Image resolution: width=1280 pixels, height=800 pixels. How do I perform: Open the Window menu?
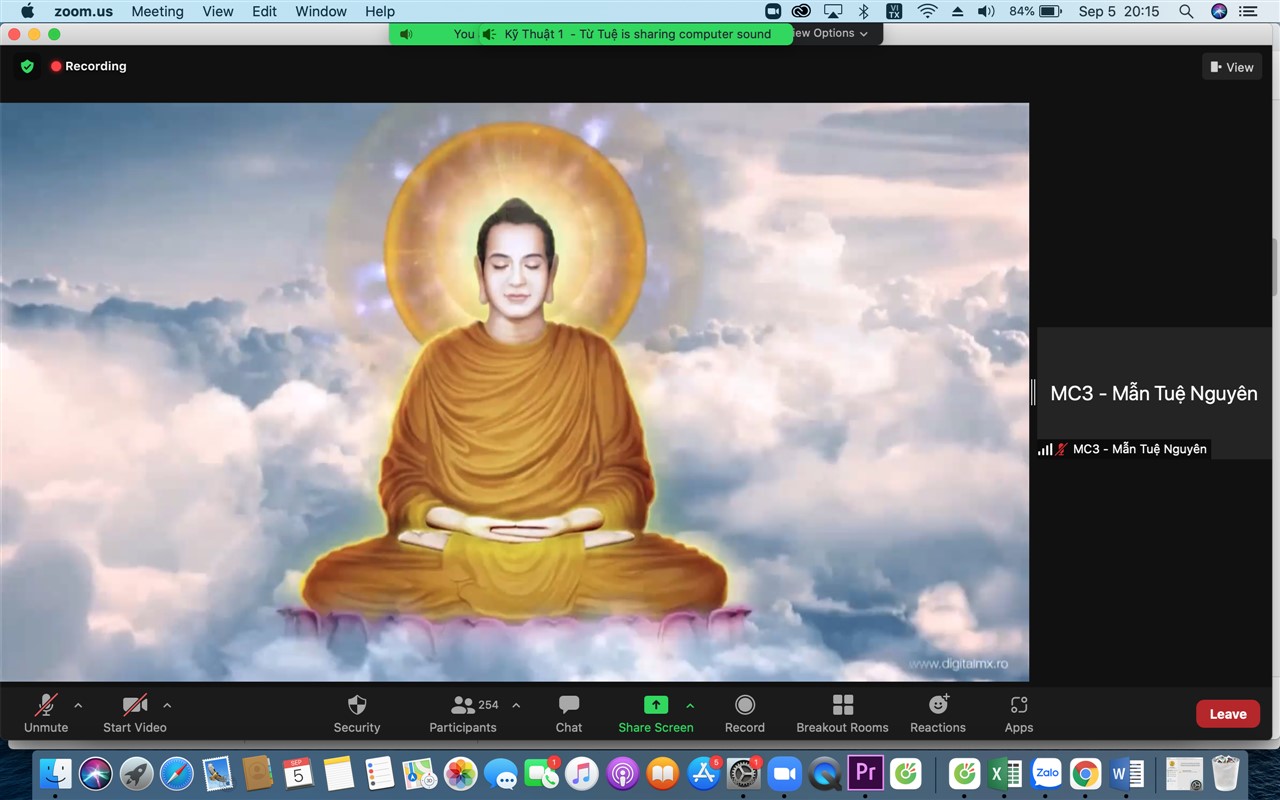click(320, 11)
